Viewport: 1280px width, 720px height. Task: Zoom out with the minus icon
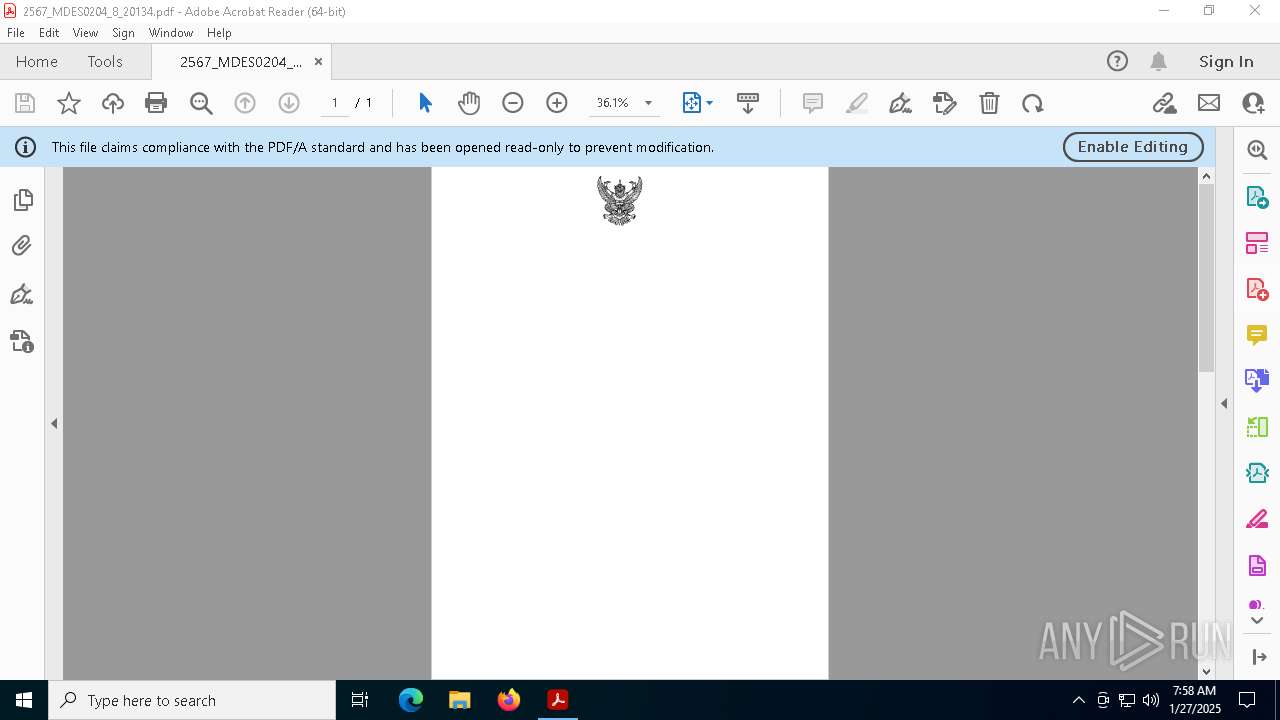(x=513, y=103)
